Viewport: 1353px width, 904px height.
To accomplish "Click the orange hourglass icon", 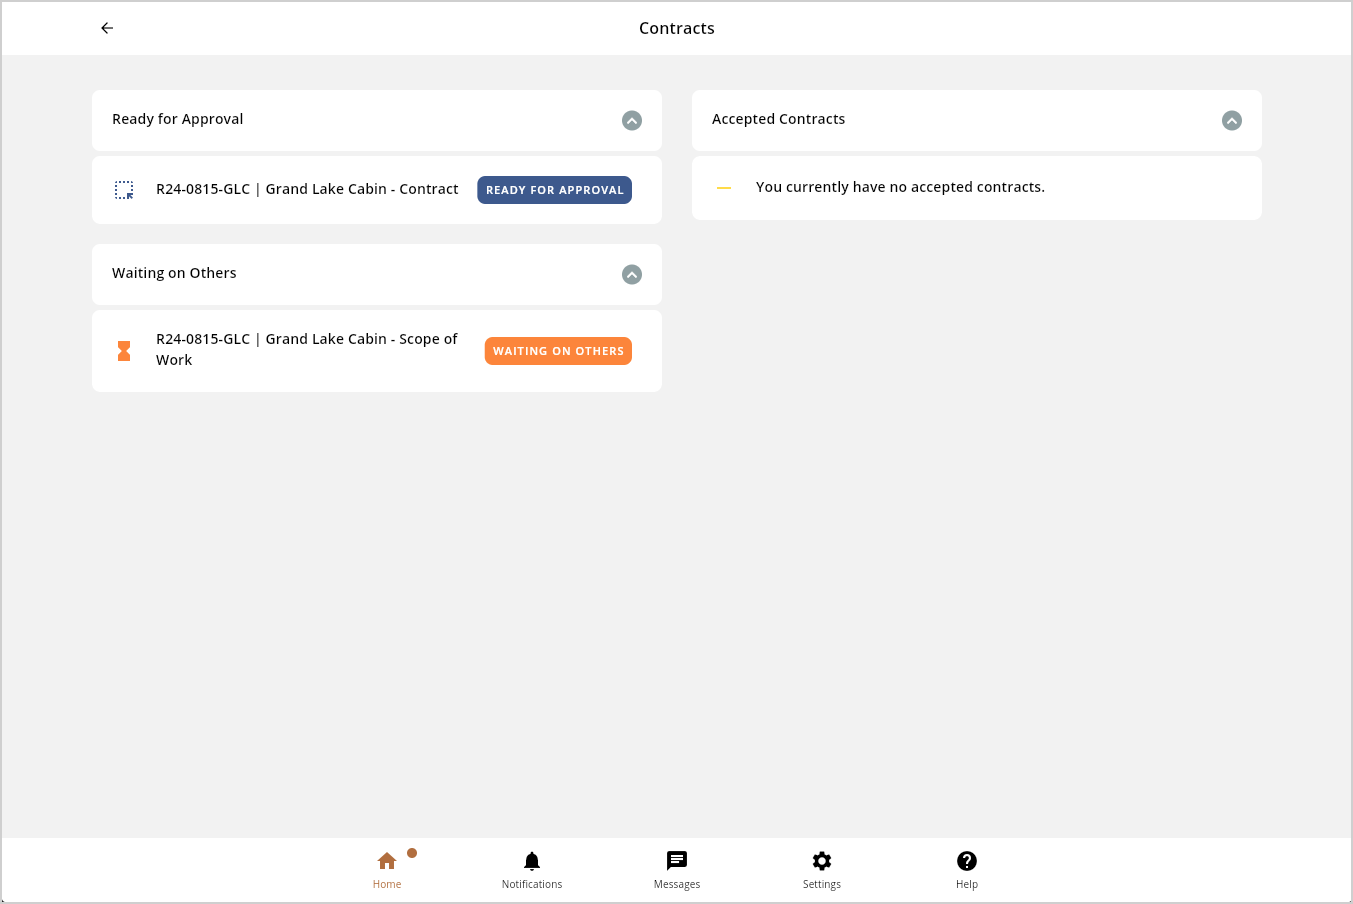I will click(x=124, y=351).
